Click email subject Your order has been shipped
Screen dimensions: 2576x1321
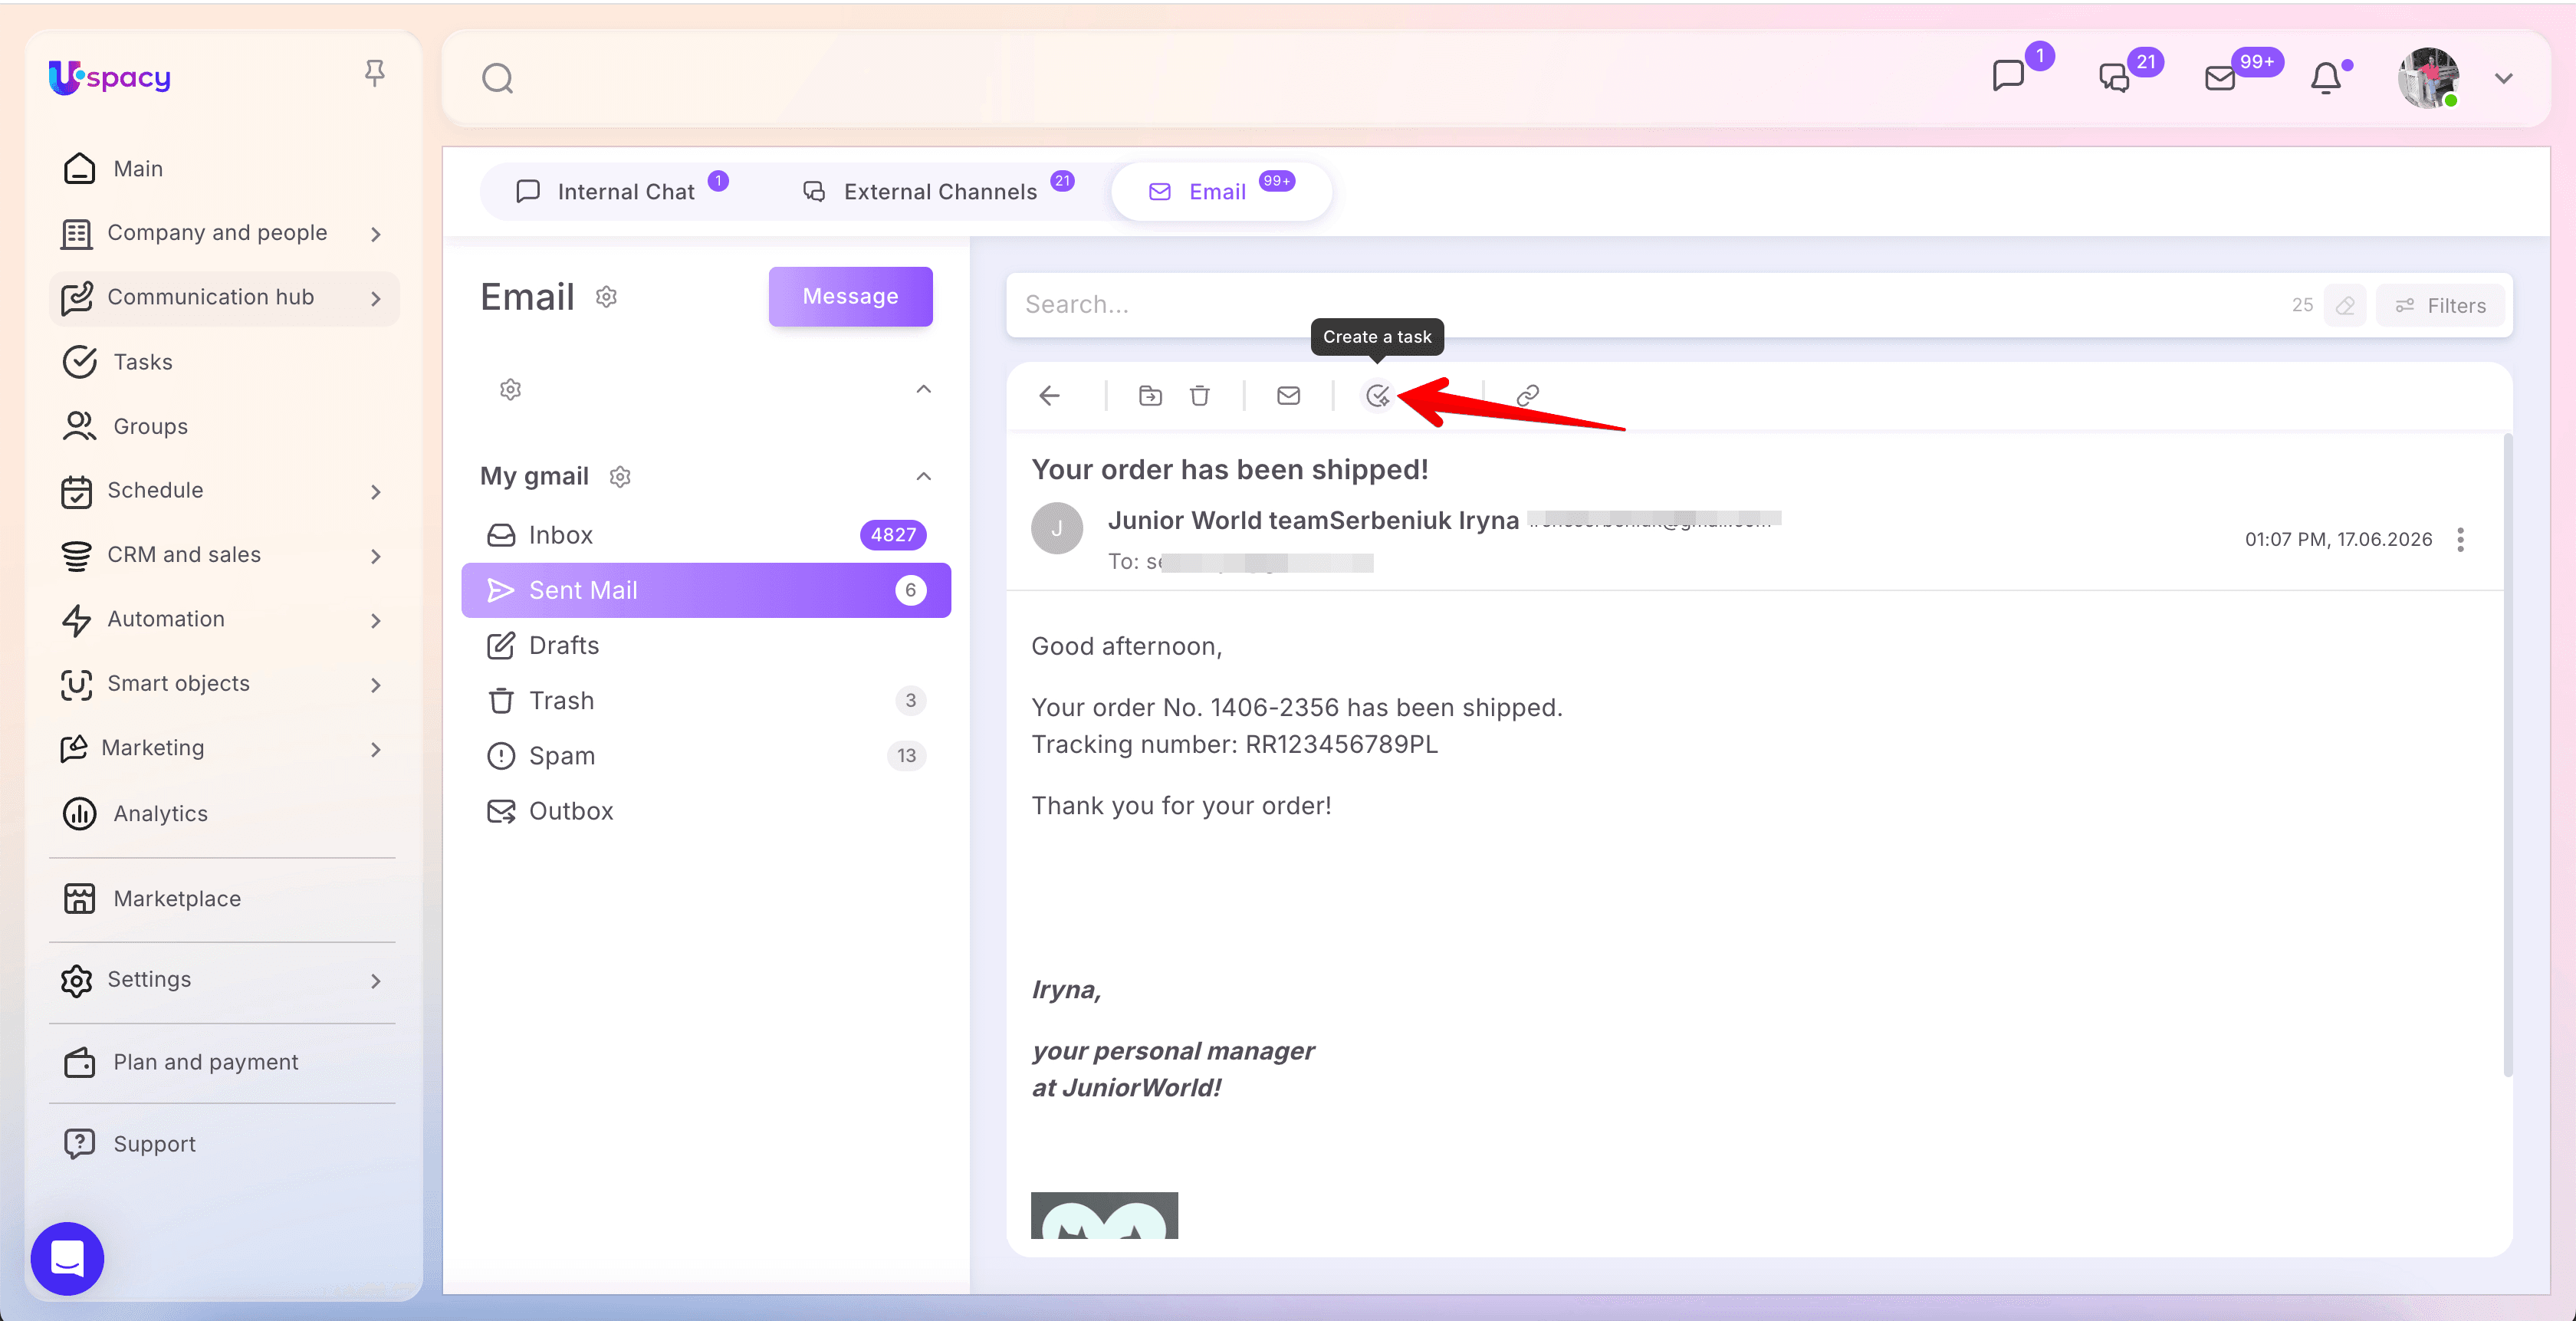1229,470
